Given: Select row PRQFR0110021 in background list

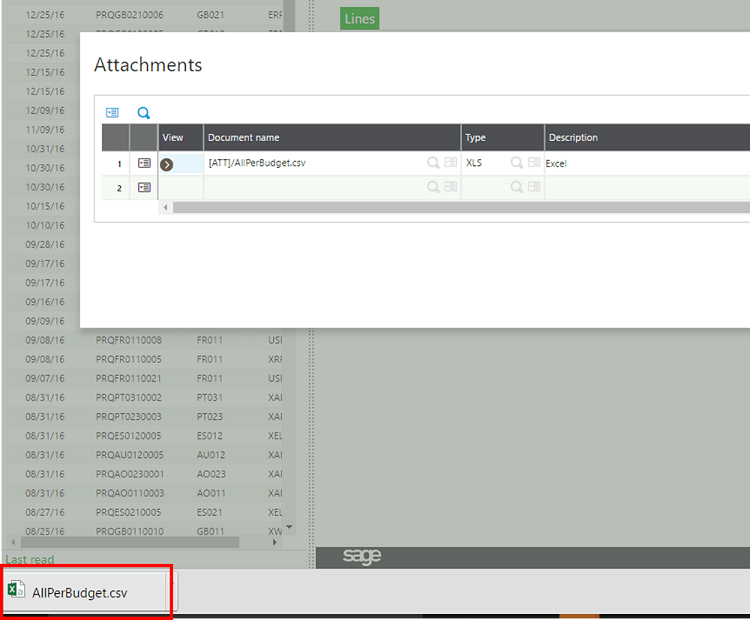Looking at the screenshot, I should coord(142,378).
